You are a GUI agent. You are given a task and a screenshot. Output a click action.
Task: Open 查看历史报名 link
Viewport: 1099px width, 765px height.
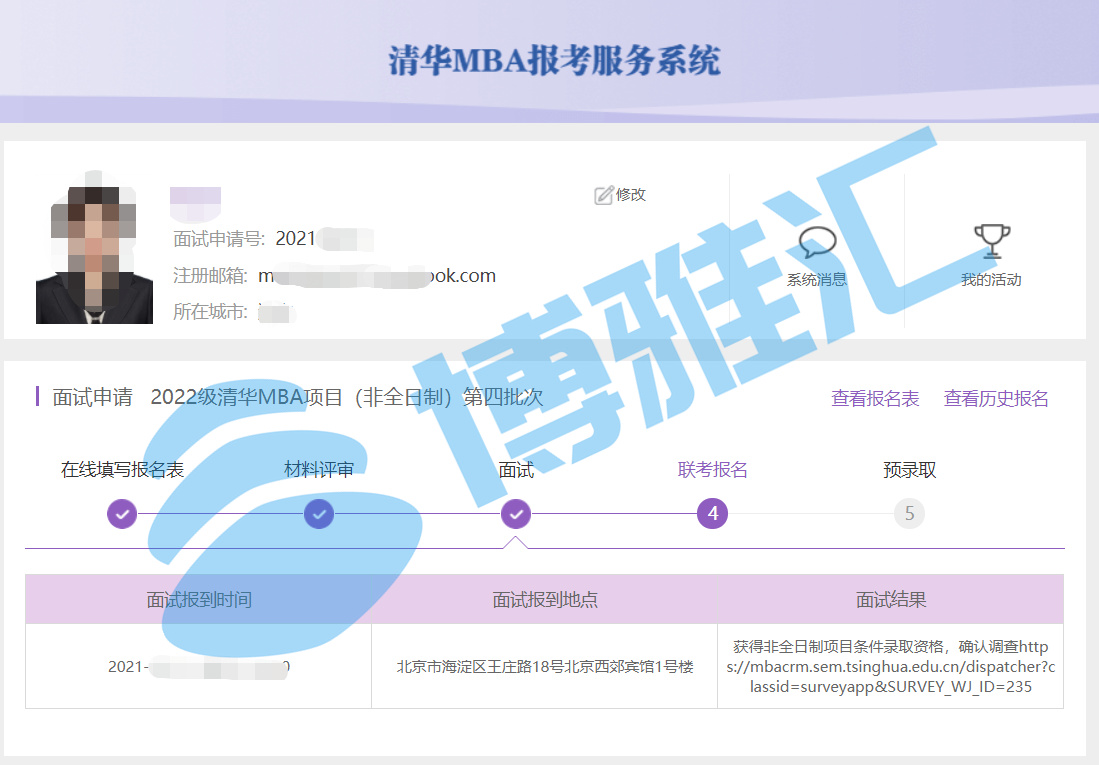996,399
